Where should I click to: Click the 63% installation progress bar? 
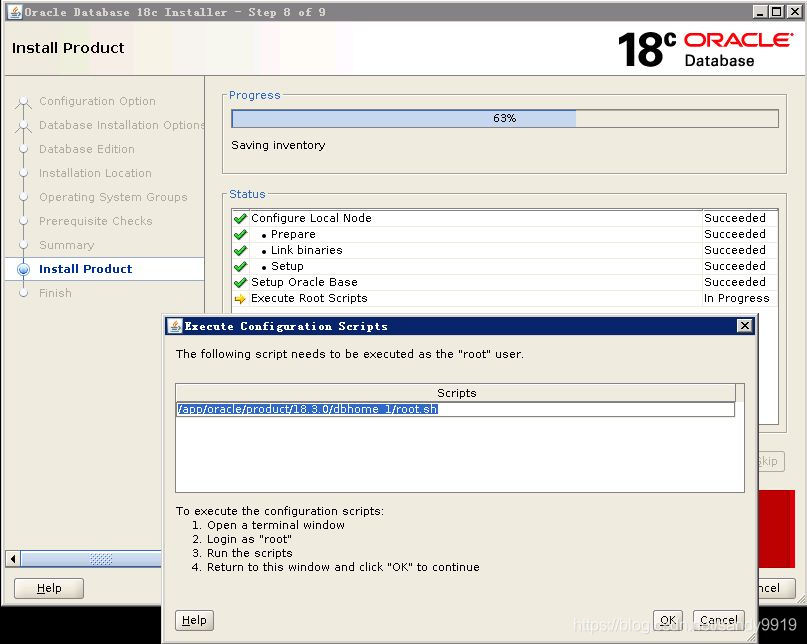pyautogui.click(x=504, y=118)
